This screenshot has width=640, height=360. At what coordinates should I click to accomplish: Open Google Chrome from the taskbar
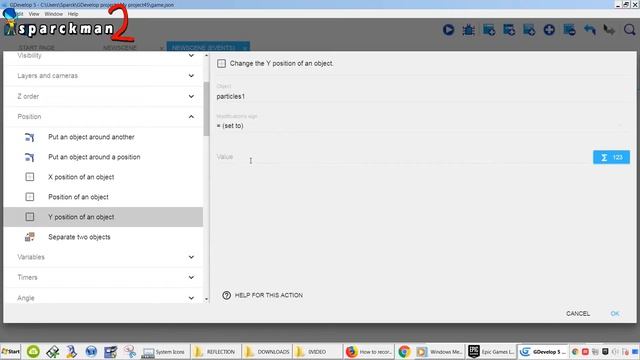(x=404, y=351)
